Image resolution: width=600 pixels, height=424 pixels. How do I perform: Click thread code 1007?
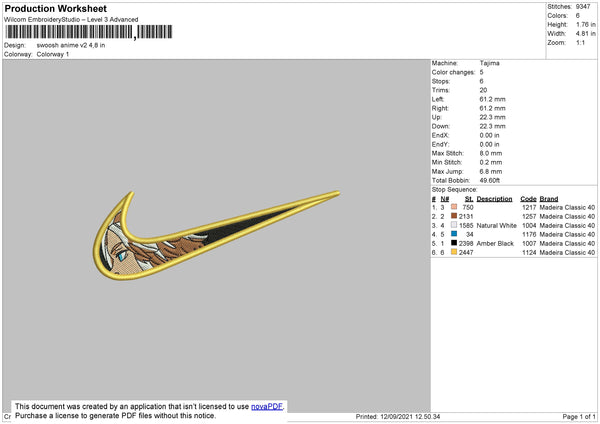529,243
